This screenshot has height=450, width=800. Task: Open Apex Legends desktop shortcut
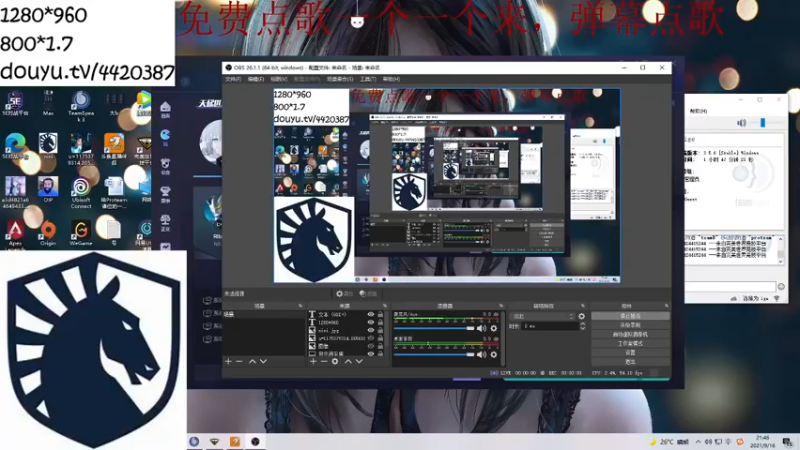[15, 234]
